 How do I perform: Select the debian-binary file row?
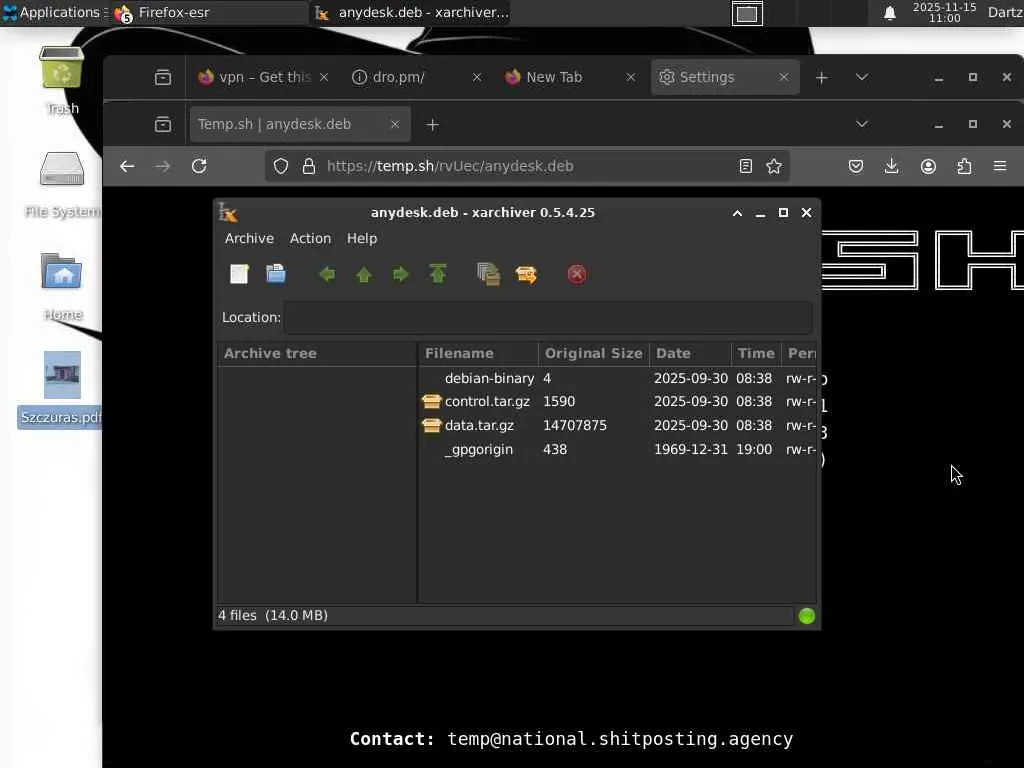point(618,378)
